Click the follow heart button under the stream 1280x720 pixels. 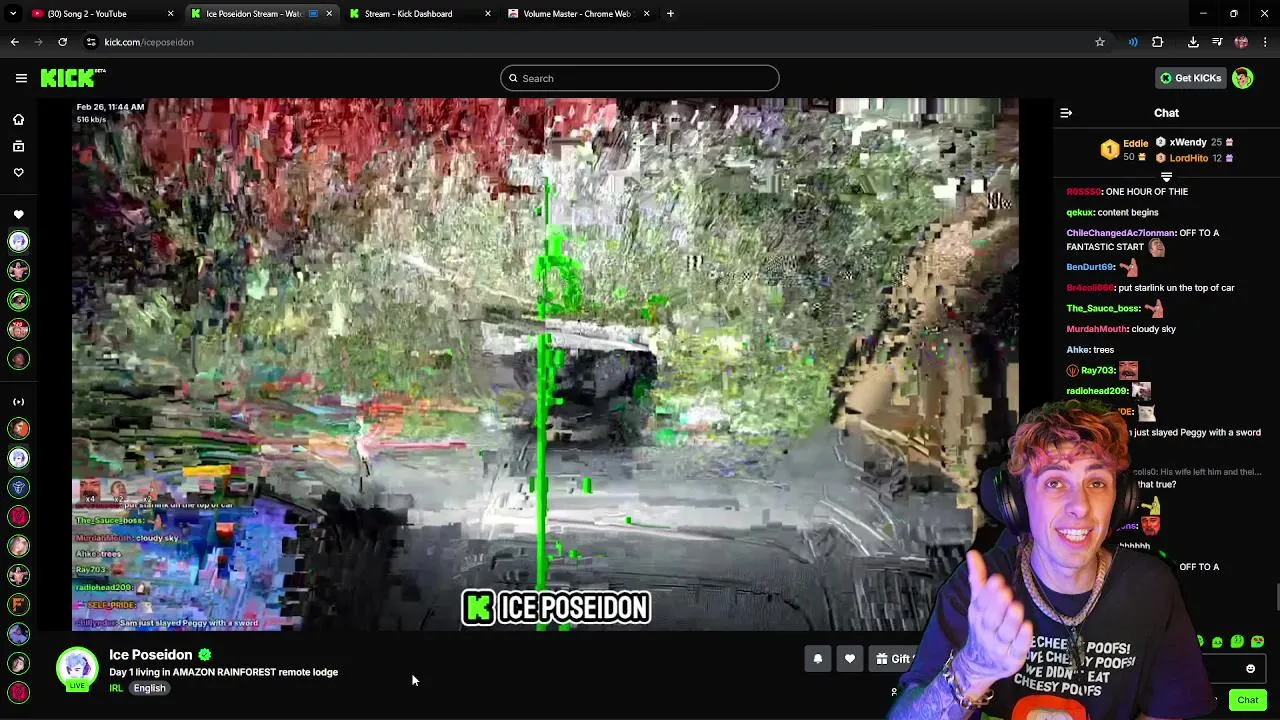849,659
